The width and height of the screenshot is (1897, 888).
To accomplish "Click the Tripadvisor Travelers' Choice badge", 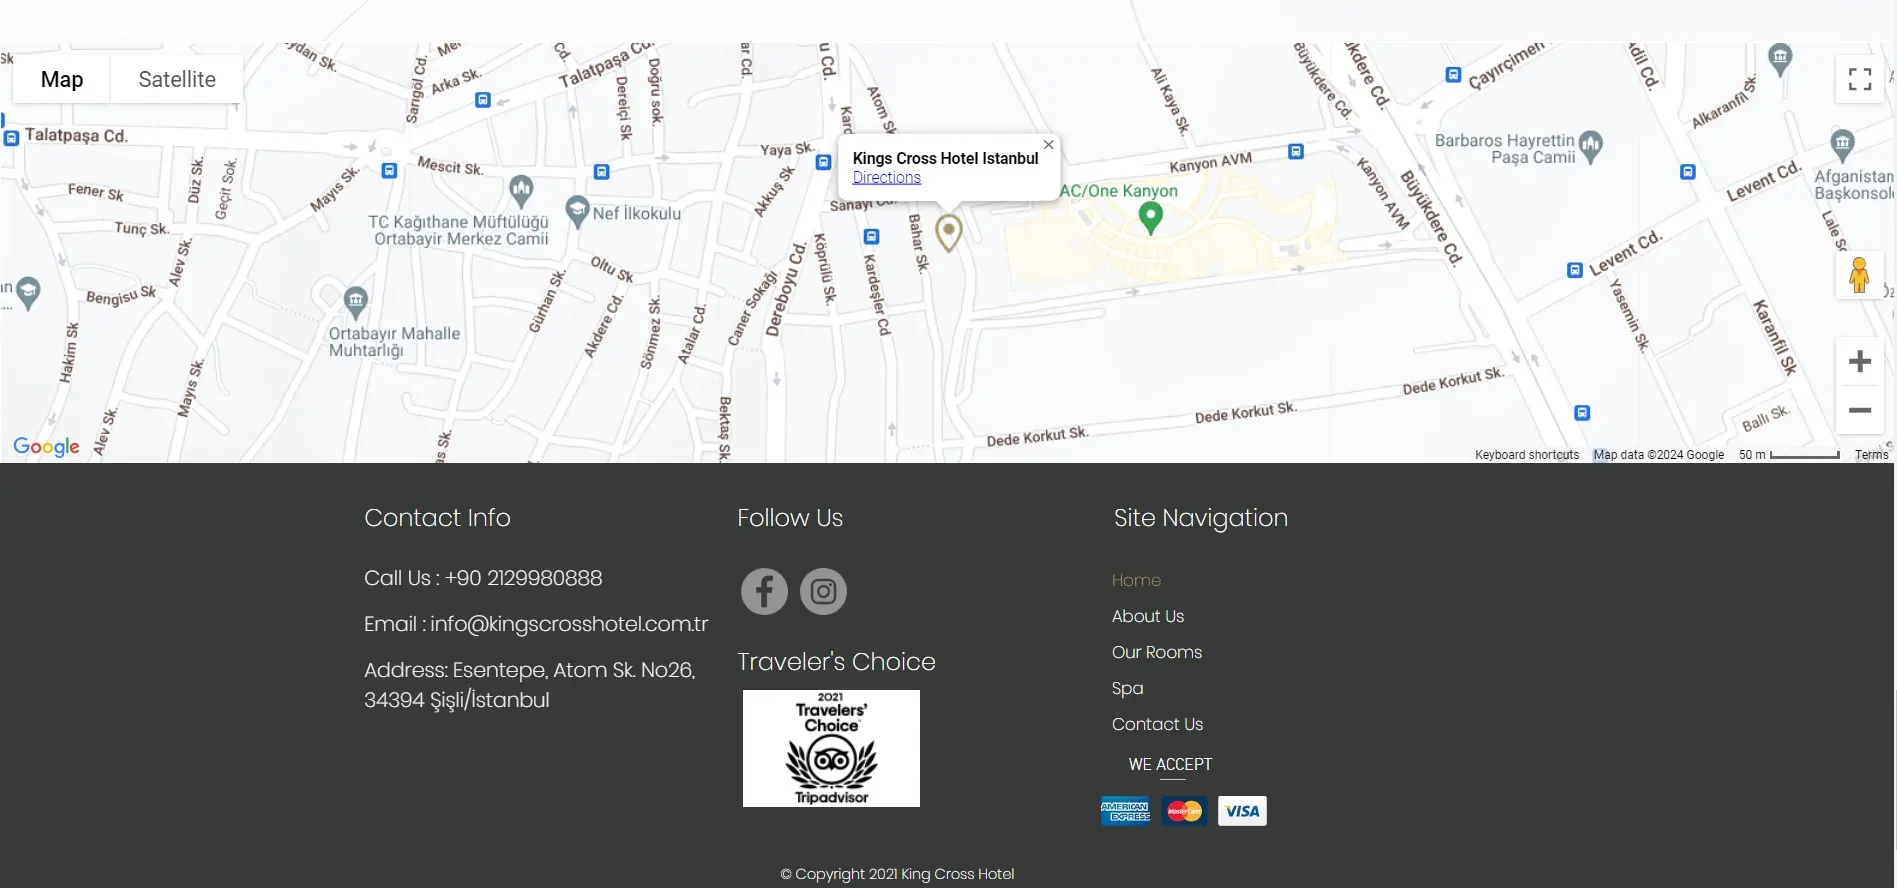I will point(831,748).
